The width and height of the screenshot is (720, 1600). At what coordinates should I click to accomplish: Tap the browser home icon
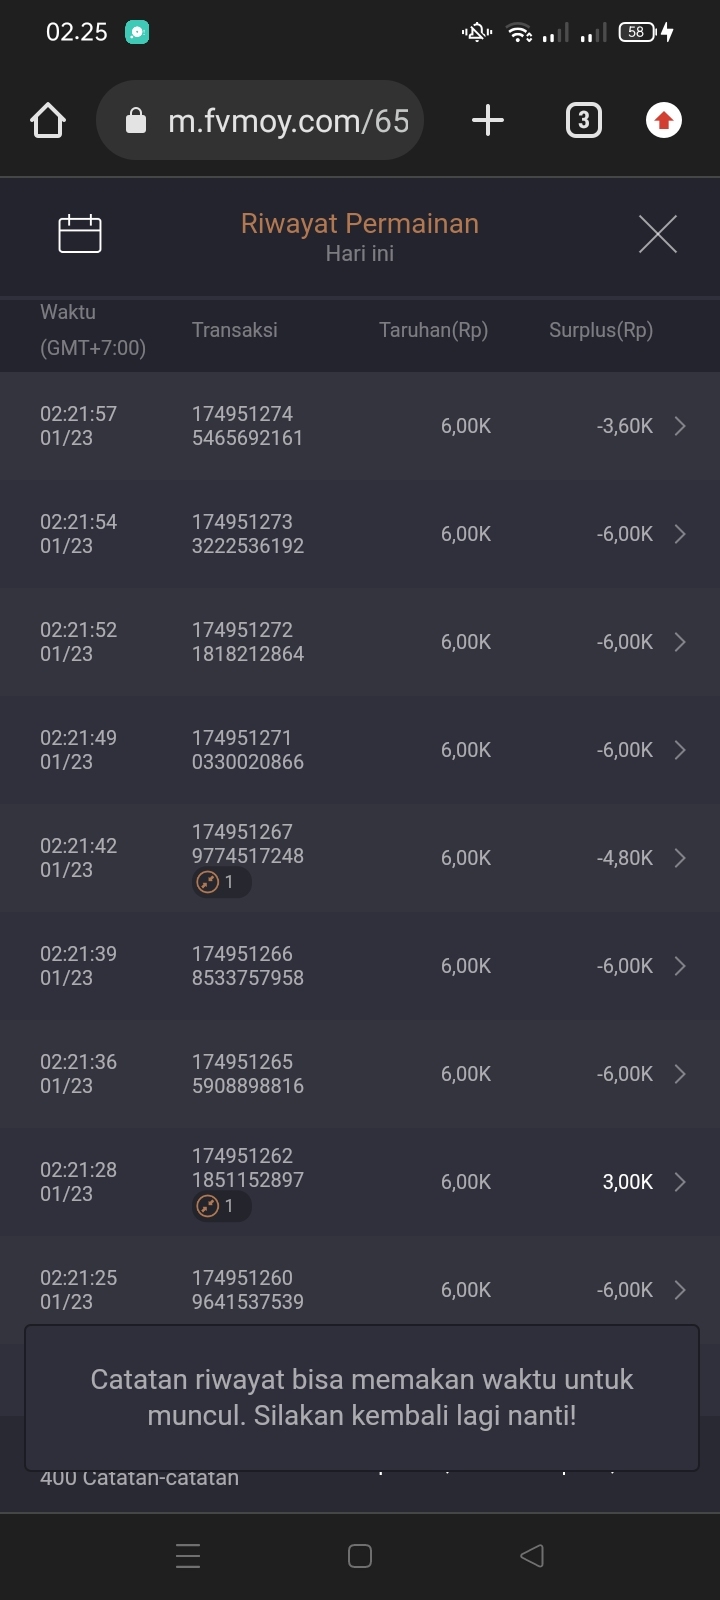(x=48, y=121)
